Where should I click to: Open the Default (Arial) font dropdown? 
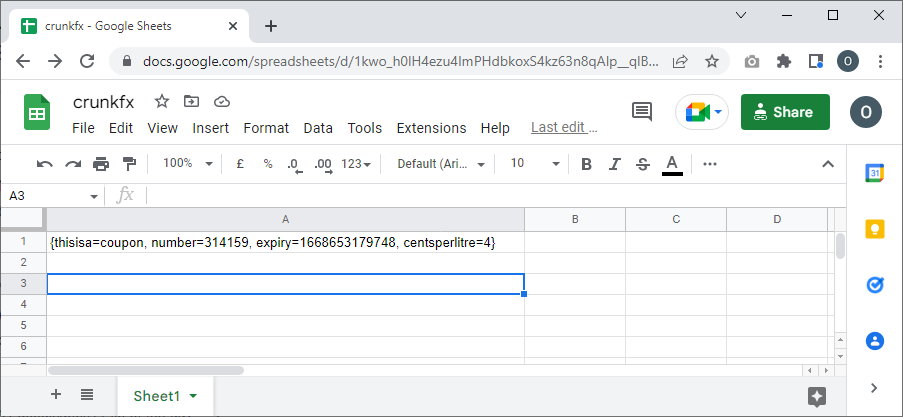pos(441,164)
